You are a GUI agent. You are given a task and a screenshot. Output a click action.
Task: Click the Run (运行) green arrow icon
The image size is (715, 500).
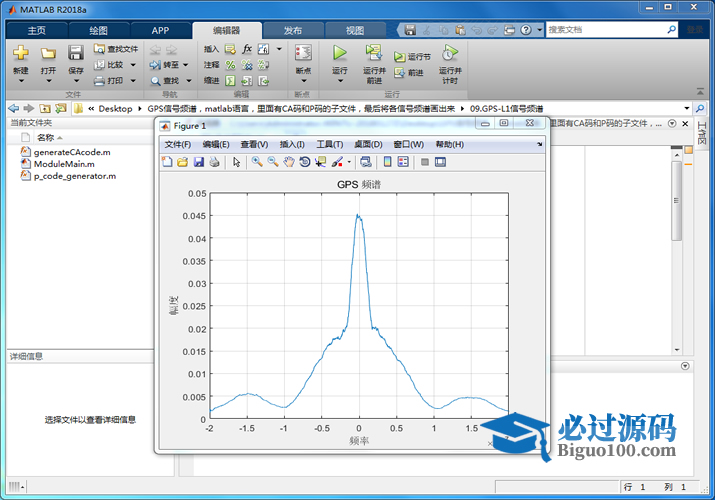(339, 53)
